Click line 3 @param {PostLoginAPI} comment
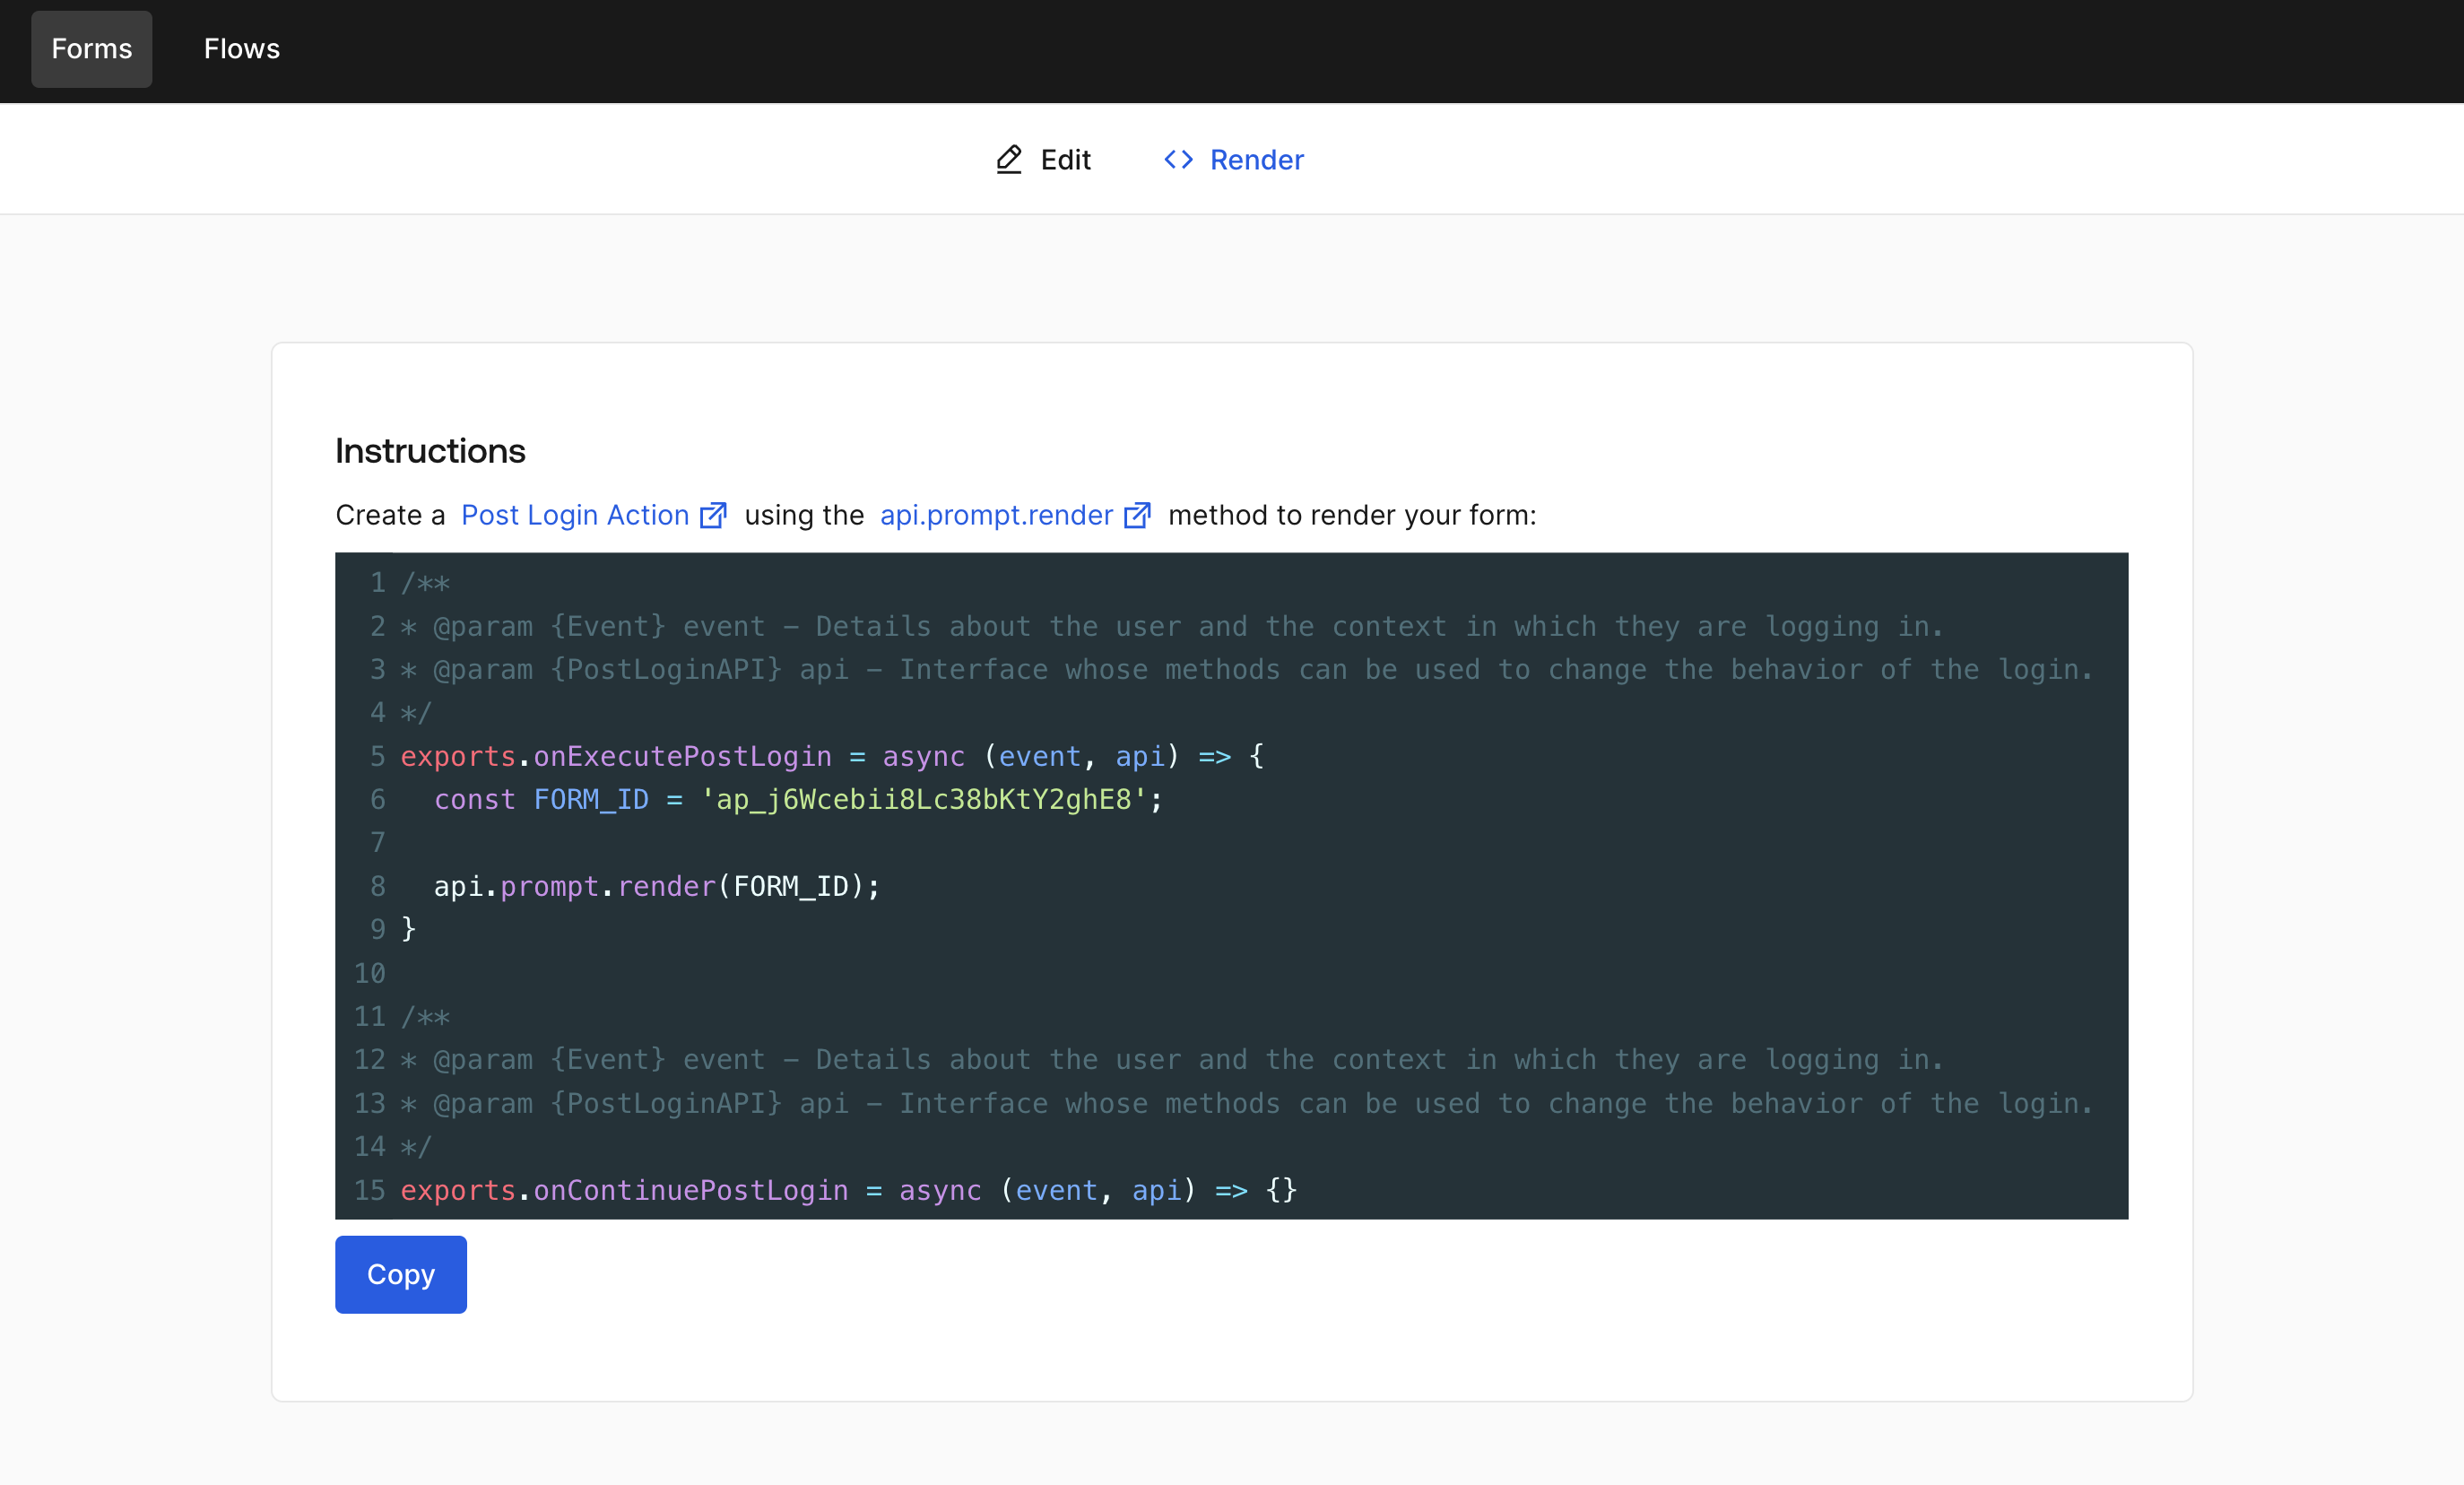The image size is (2464, 1485). point(1247,669)
